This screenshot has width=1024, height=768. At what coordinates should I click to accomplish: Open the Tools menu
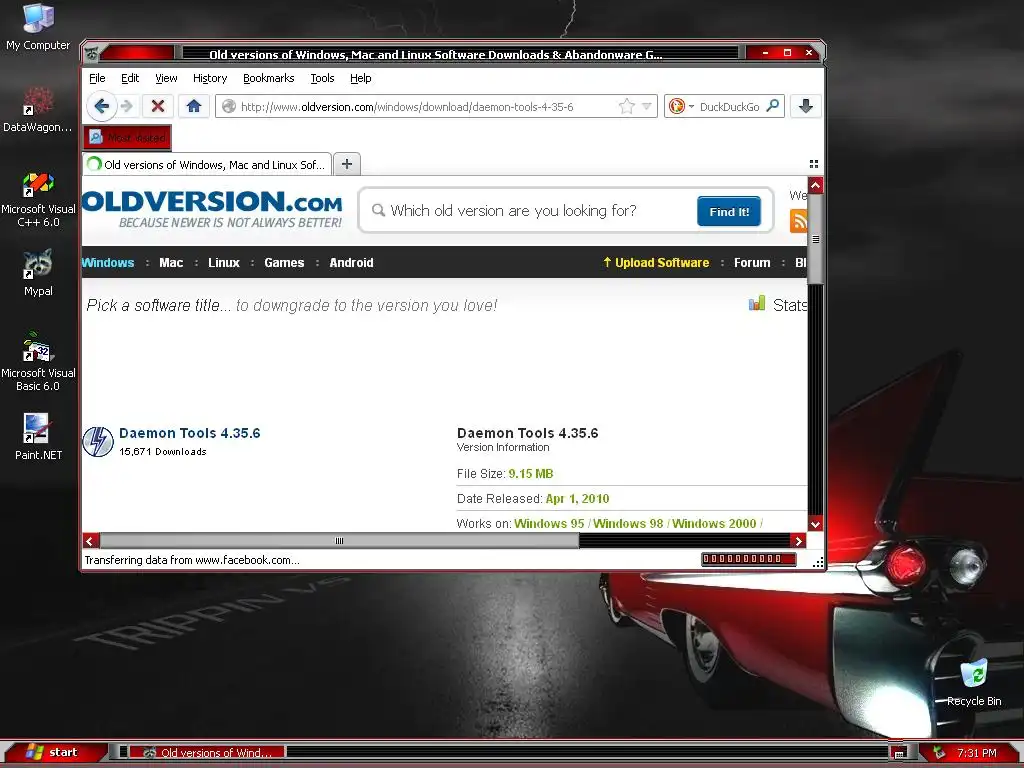pyautogui.click(x=322, y=78)
